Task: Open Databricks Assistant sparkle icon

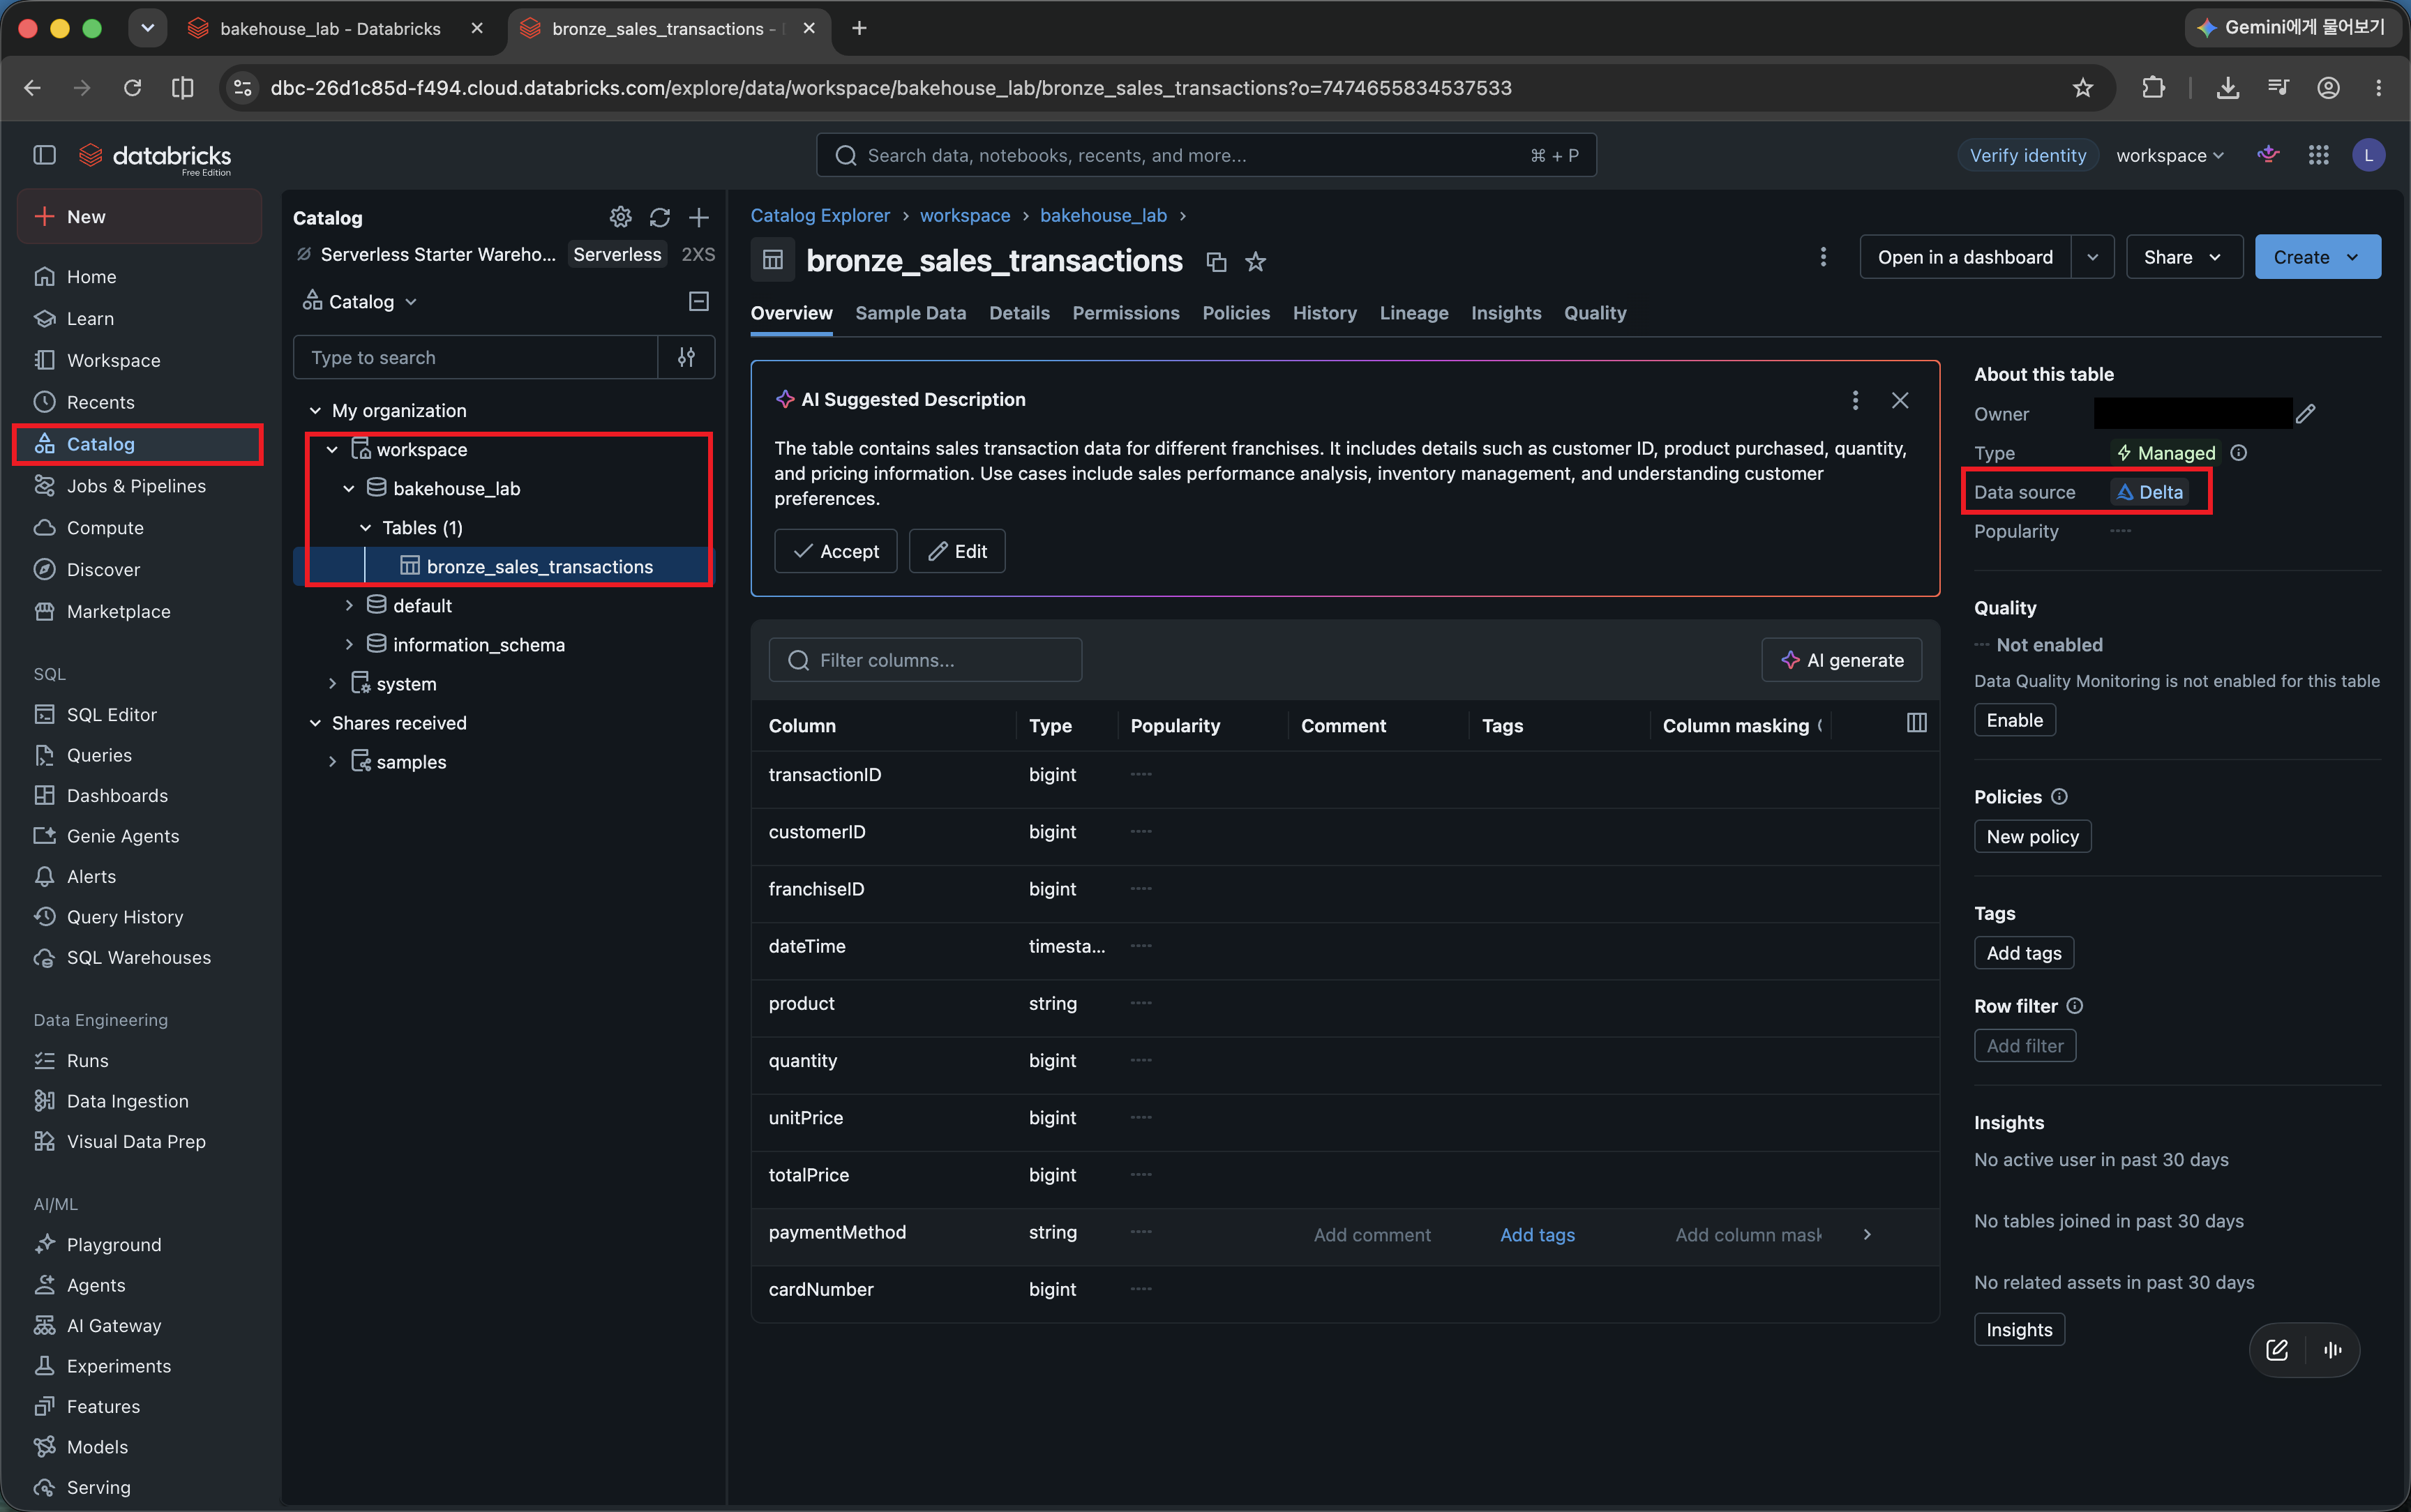Action: click(x=2268, y=155)
